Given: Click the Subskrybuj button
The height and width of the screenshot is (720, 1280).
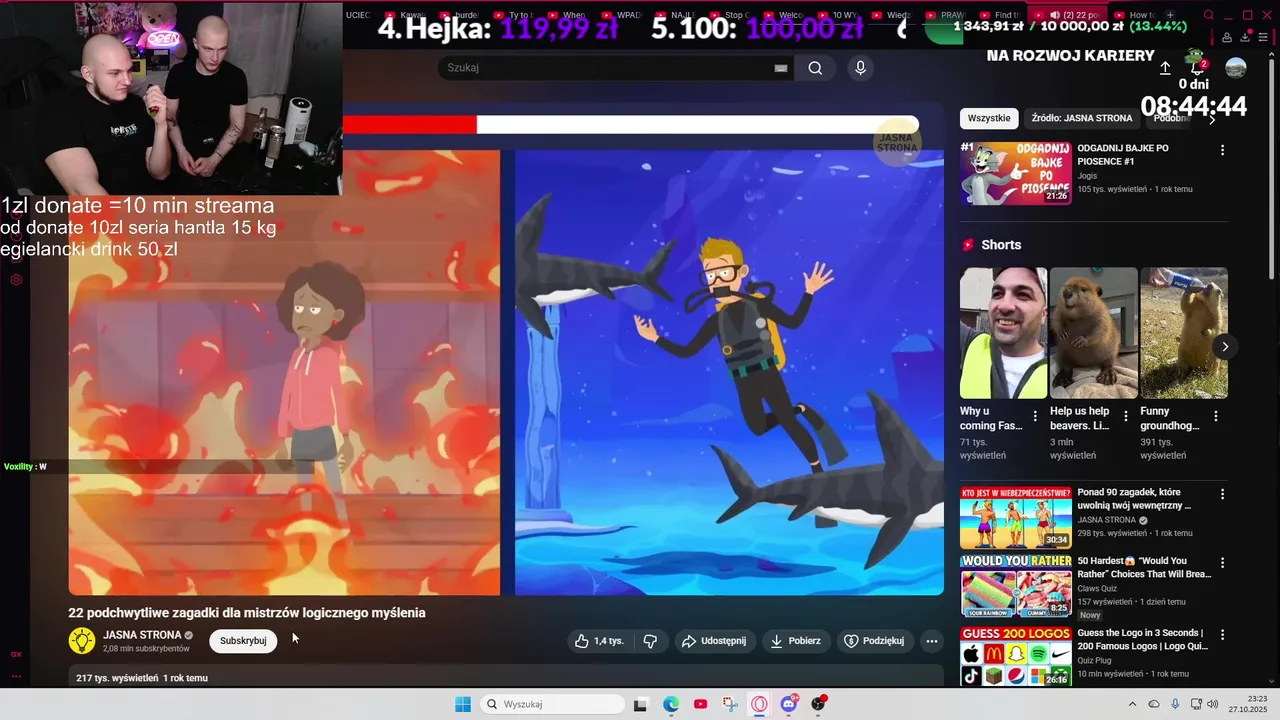Looking at the screenshot, I should [243, 641].
